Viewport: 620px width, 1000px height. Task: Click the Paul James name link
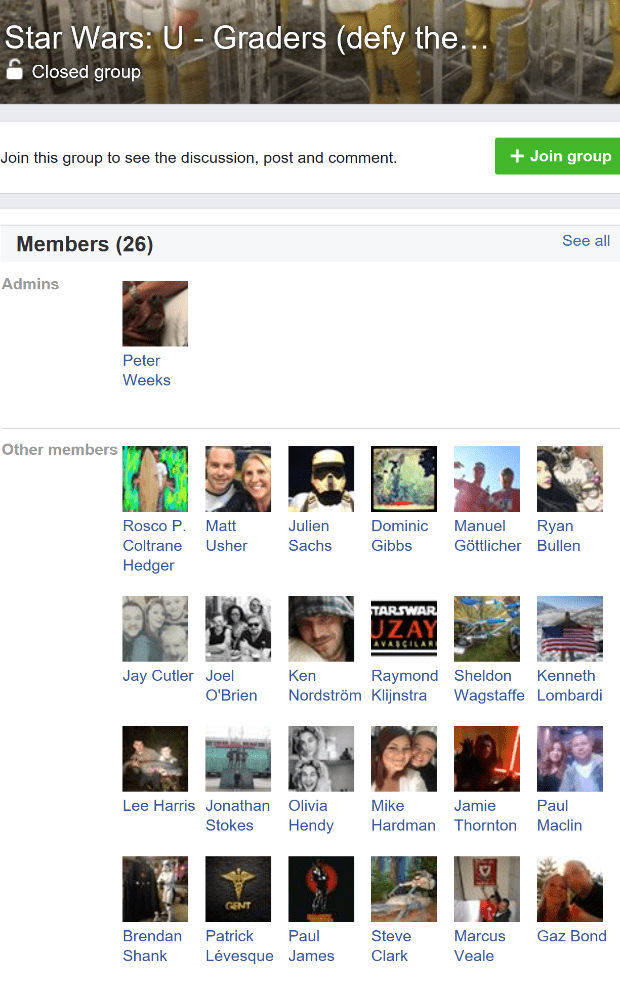point(311,946)
